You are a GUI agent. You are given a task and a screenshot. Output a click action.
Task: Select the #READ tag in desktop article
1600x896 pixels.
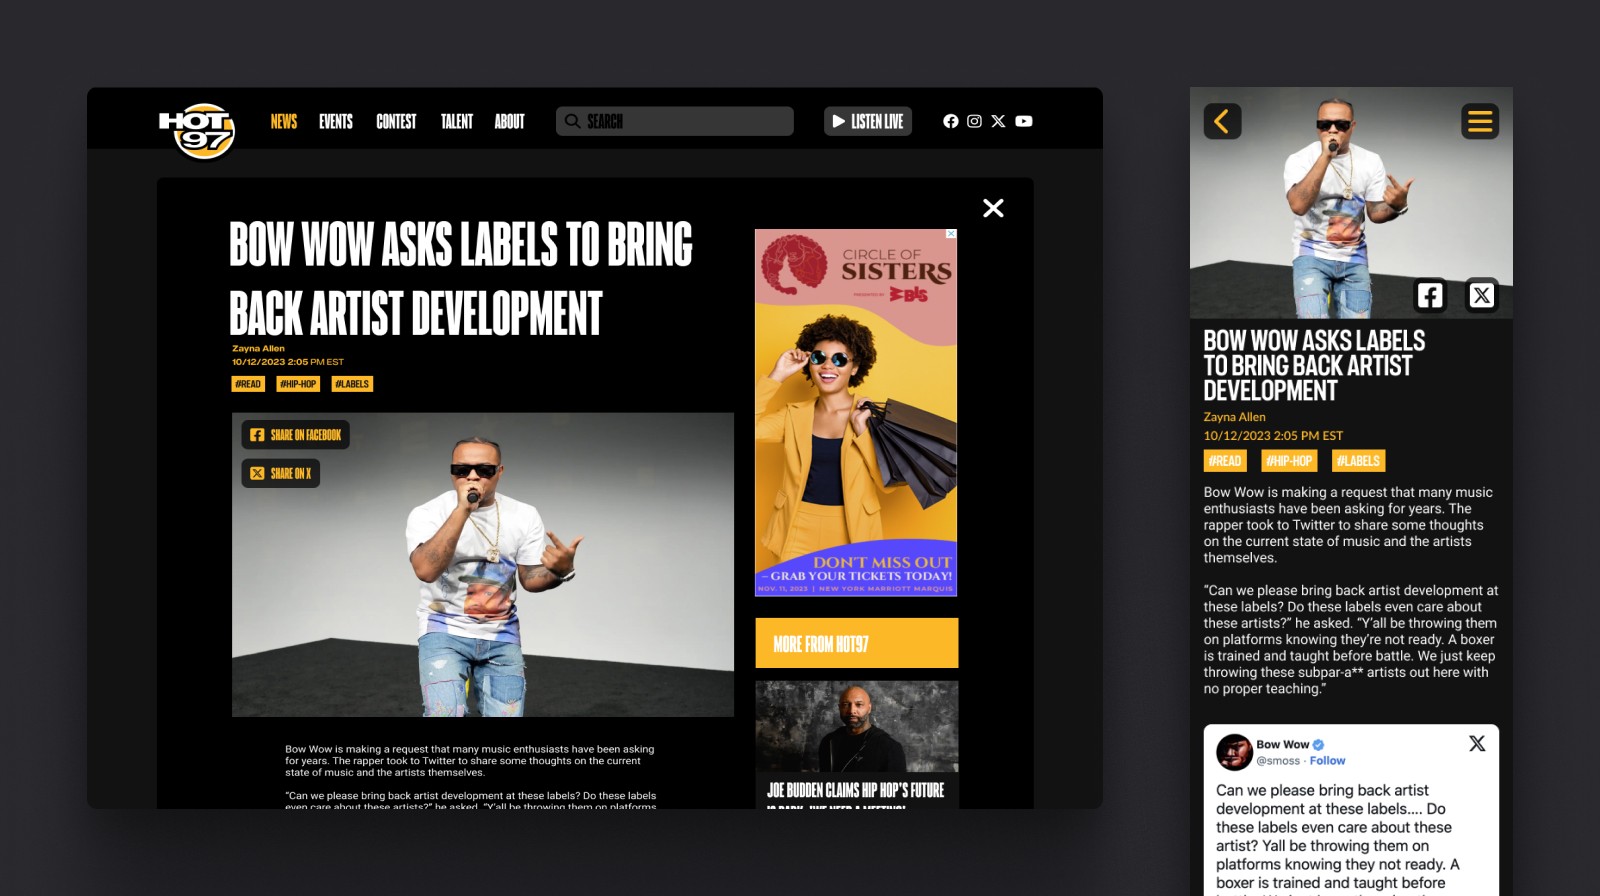coord(248,384)
